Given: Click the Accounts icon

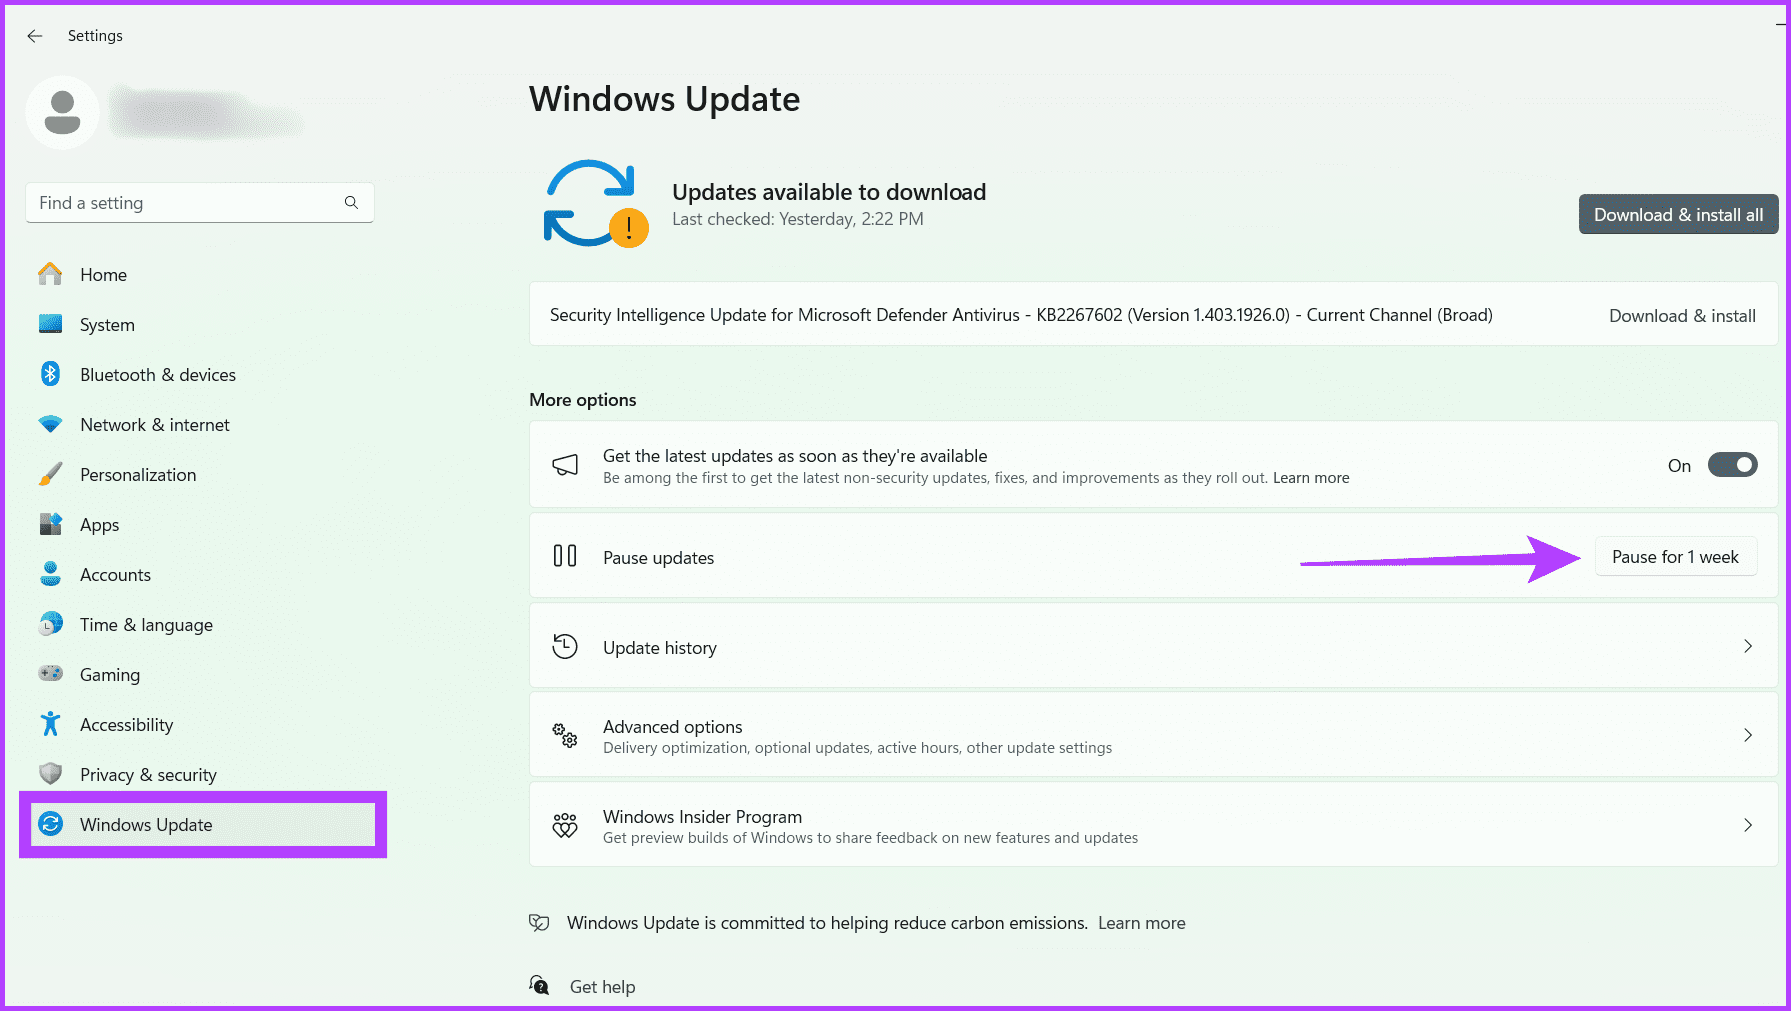Looking at the screenshot, I should click(x=50, y=574).
